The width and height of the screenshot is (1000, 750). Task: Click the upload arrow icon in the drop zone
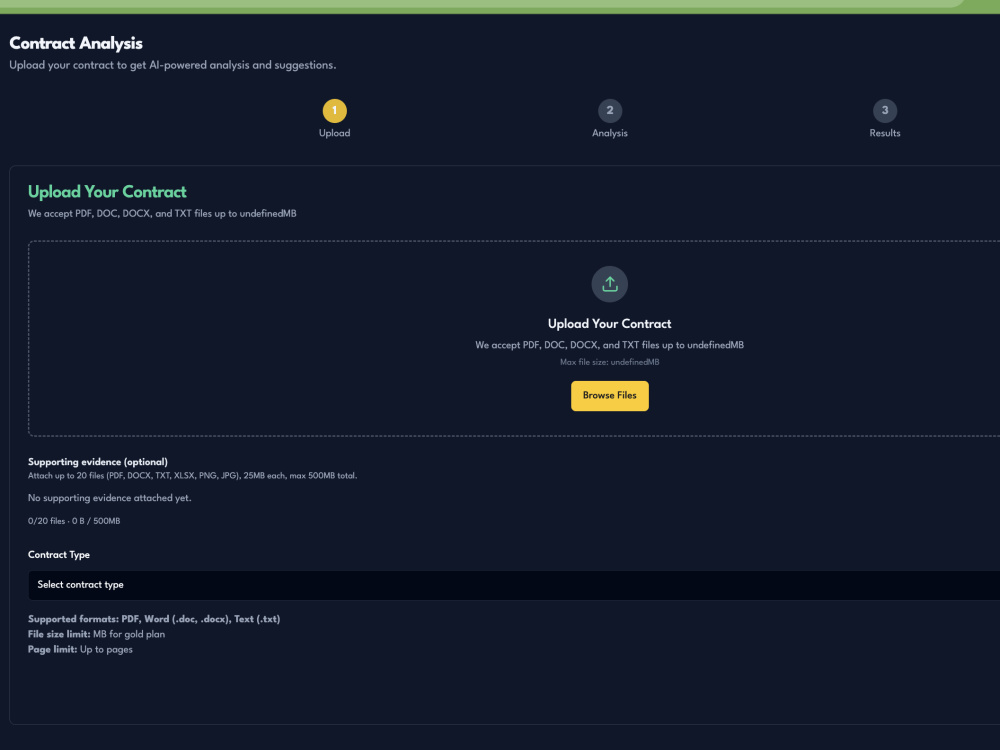pyautogui.click(x=610, y=284)
